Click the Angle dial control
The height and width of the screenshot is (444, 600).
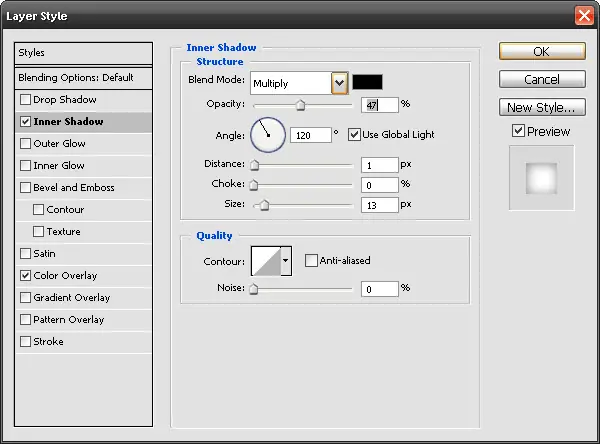coord(268,135)
